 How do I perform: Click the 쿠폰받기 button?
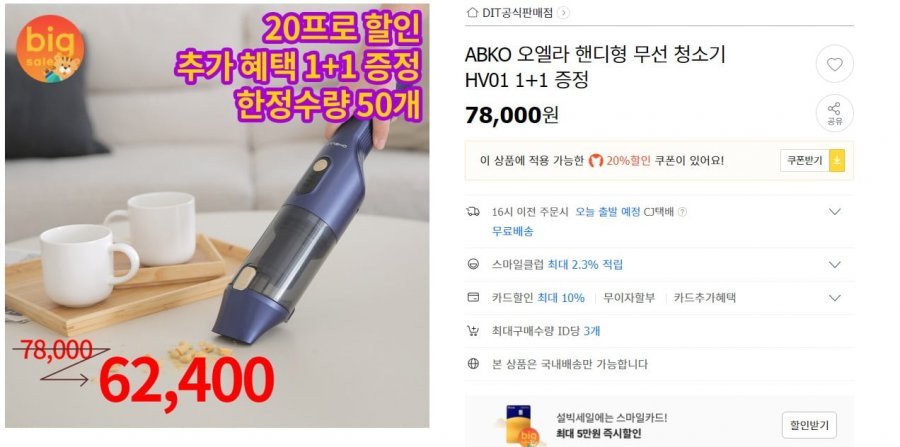pos(805,161)
